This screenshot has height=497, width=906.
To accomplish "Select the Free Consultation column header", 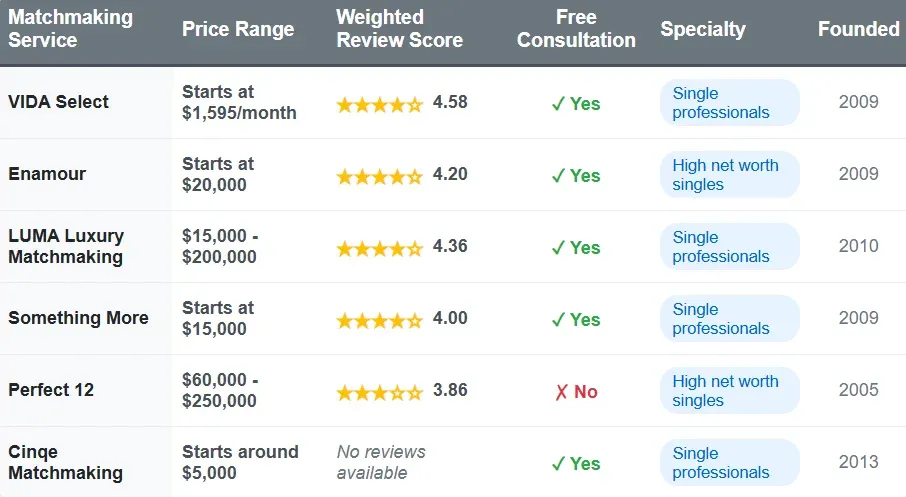I will [576, 29].
